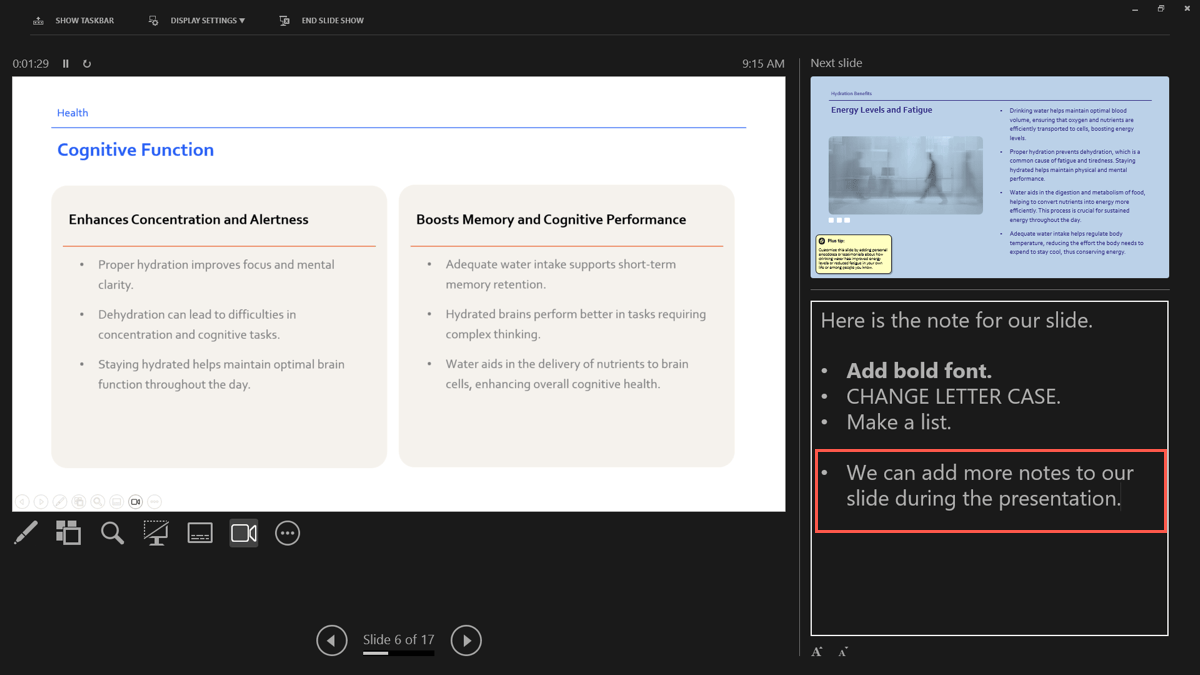Click the 'CHANGE LETTER CASE.' note bullet
This screenshot has height=675, width=1200.
click(x=953, y=397)
